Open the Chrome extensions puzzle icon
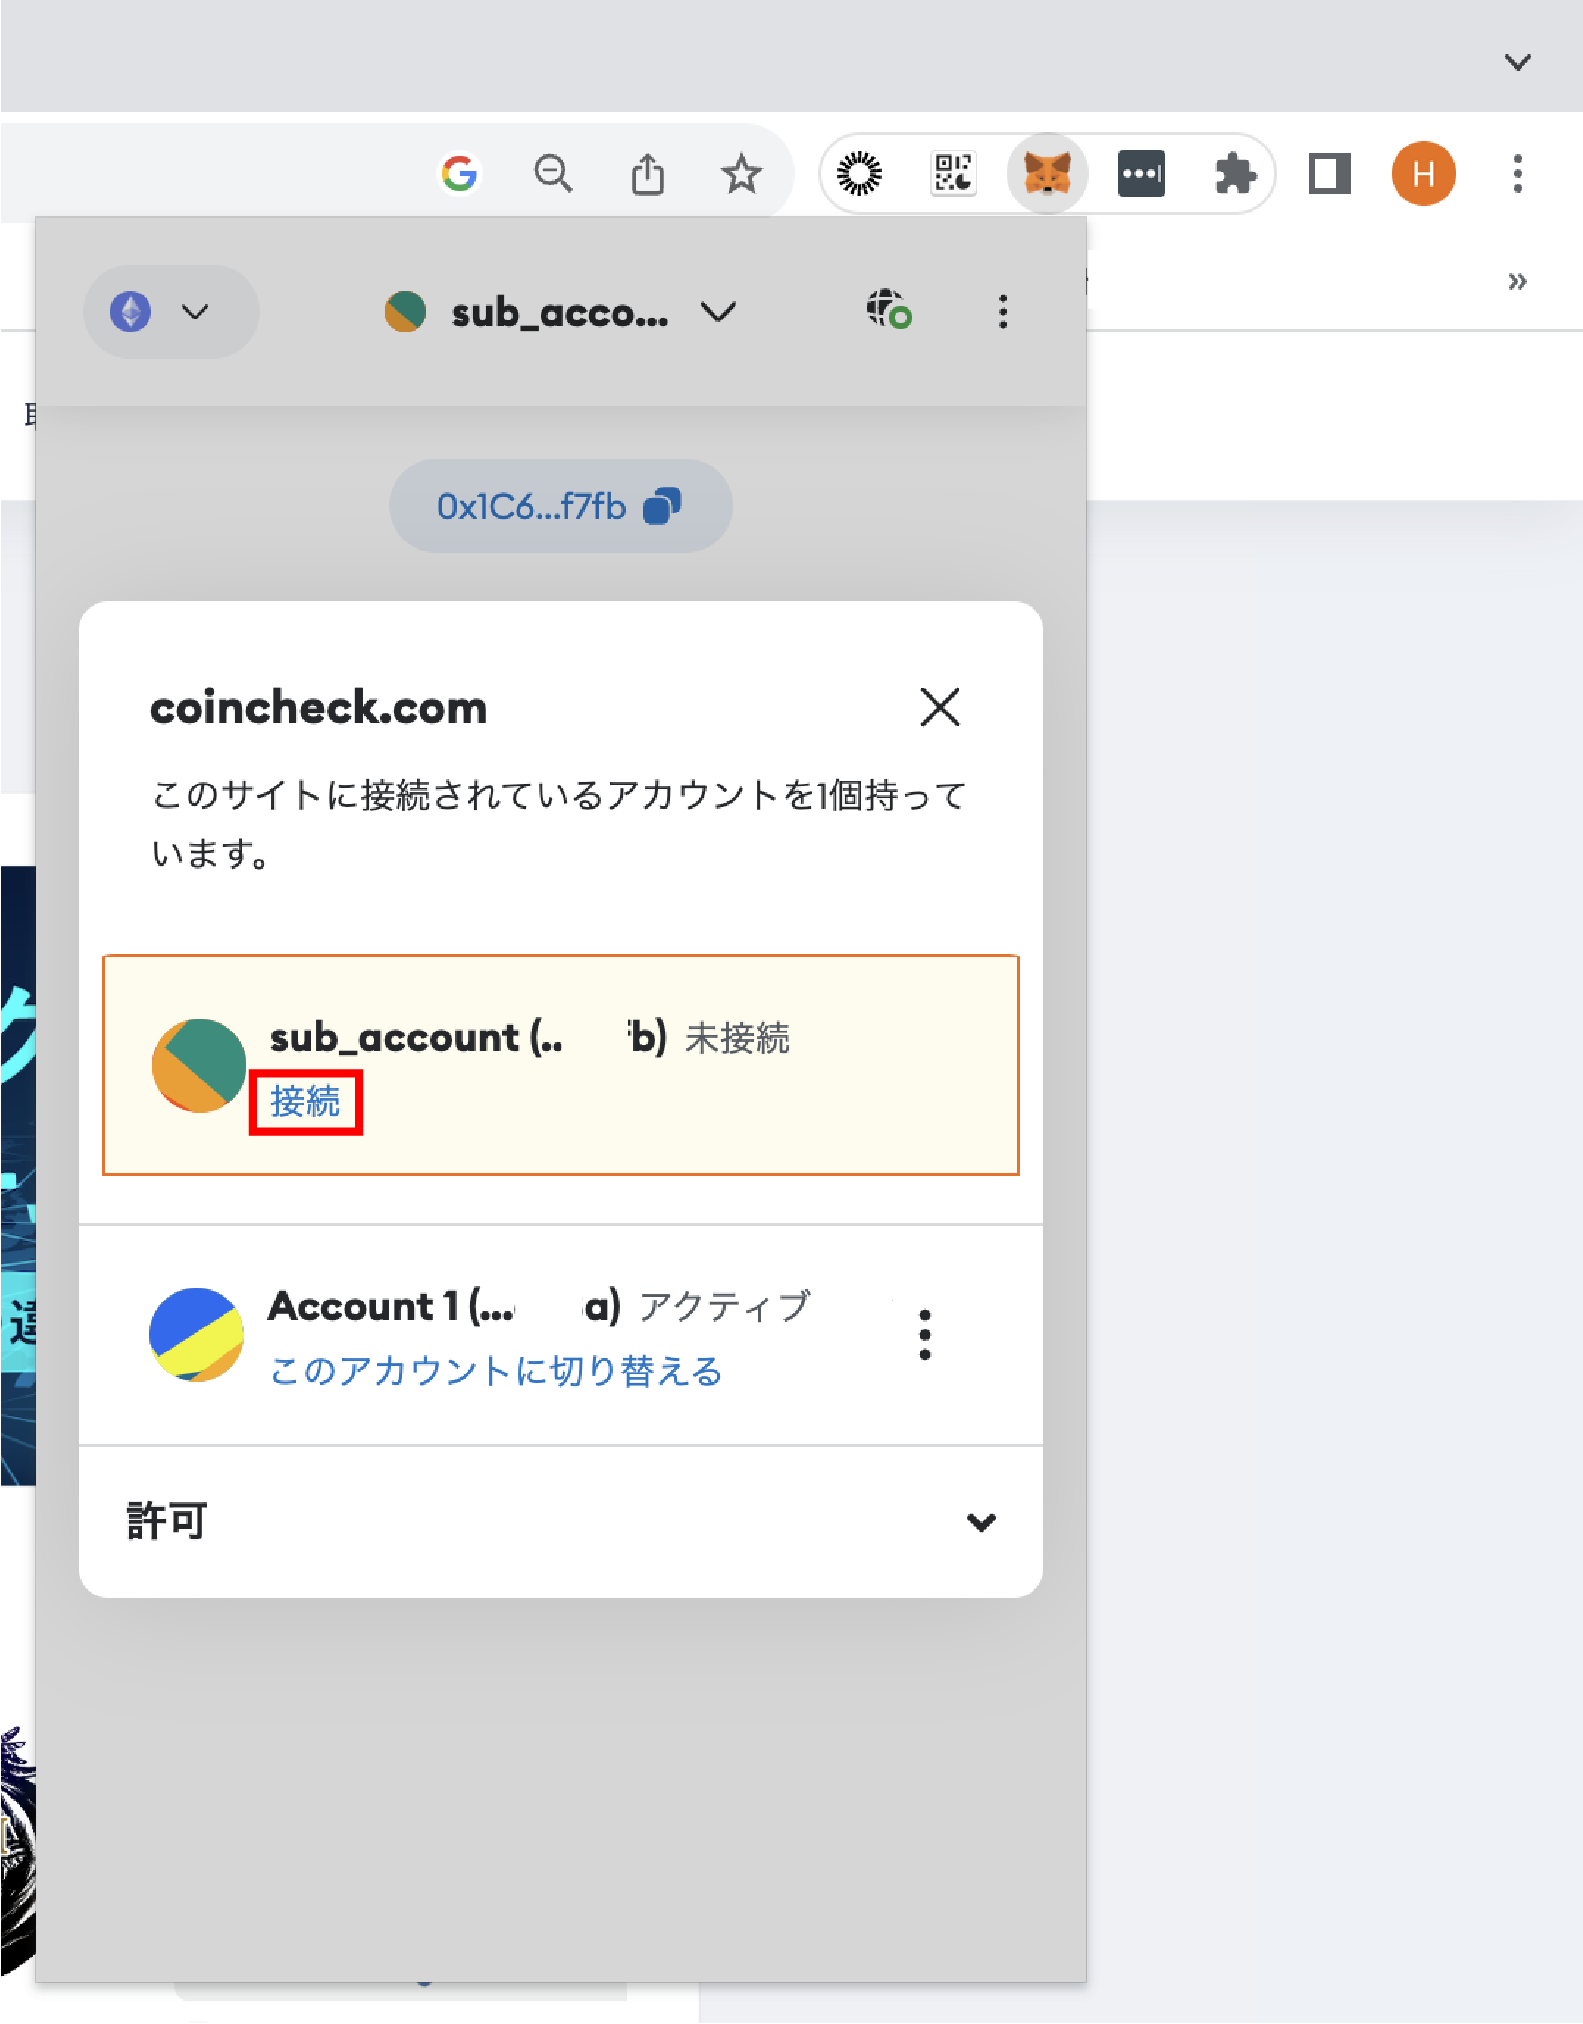 pos(1235,174)
